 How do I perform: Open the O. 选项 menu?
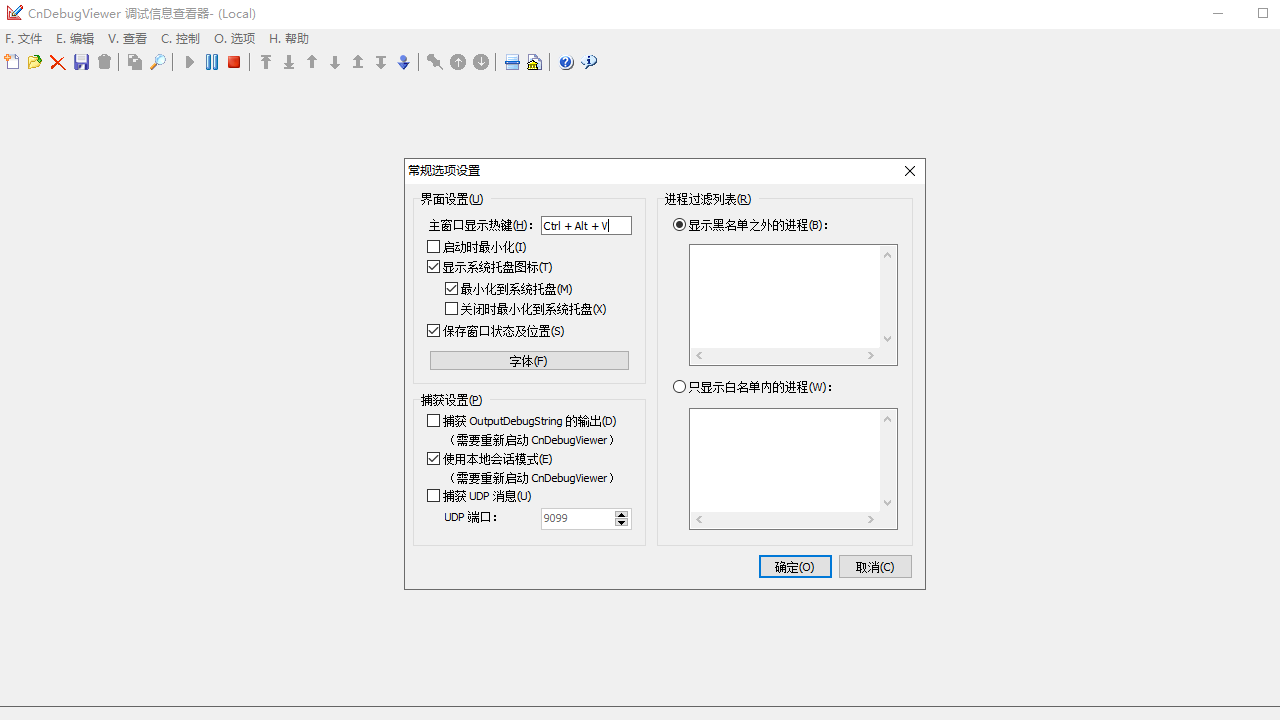235,39
